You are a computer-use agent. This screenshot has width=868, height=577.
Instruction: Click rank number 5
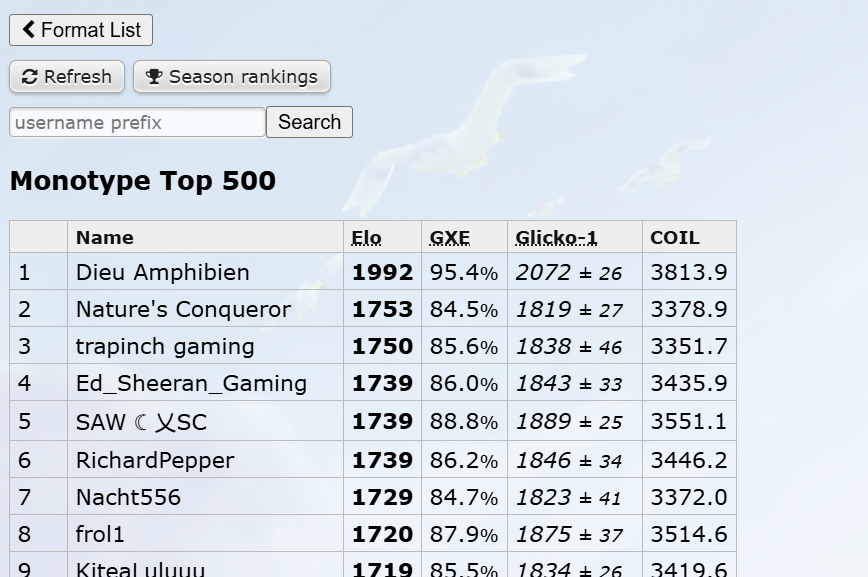(x=24, y=422)
